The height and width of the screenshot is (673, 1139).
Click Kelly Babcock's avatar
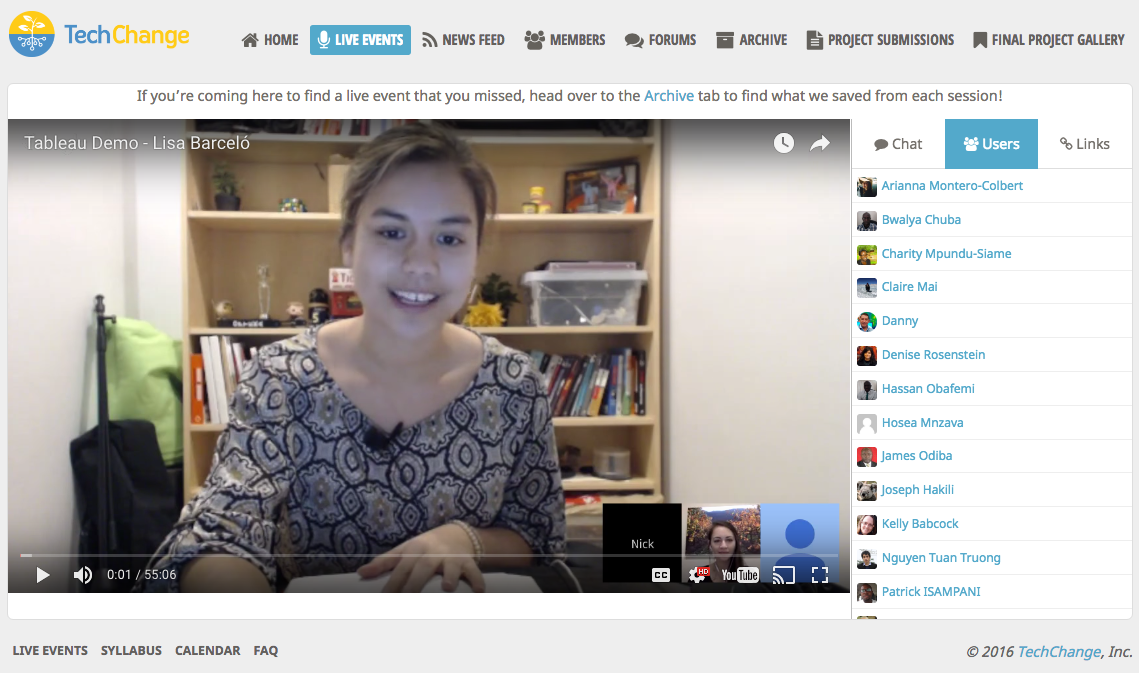click(x=867, y=525)
